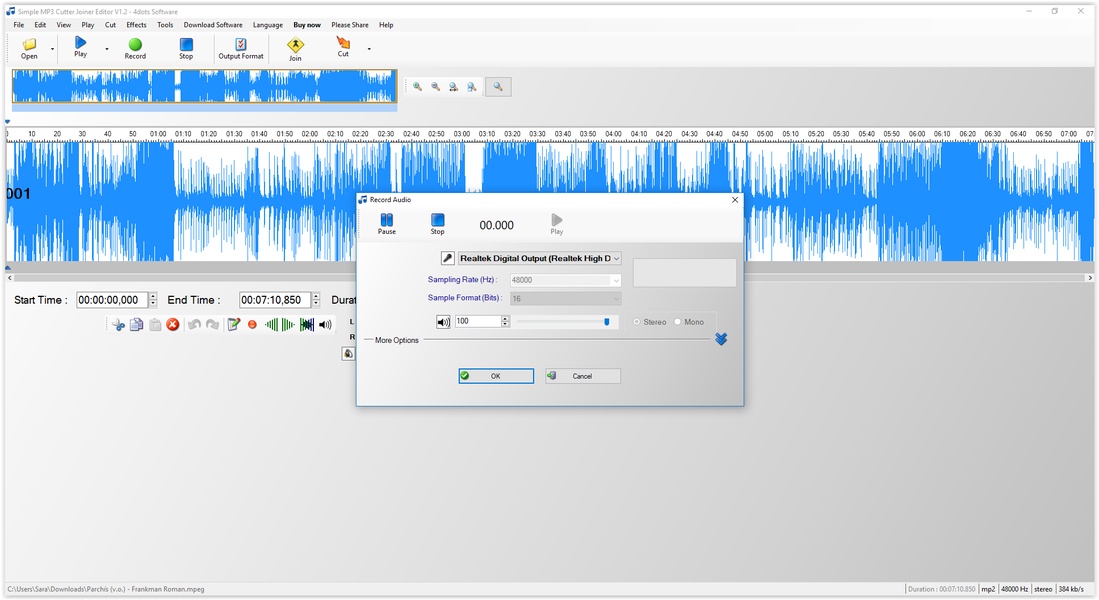Click the scissors cut icon below the waveform

coord(119,325)
